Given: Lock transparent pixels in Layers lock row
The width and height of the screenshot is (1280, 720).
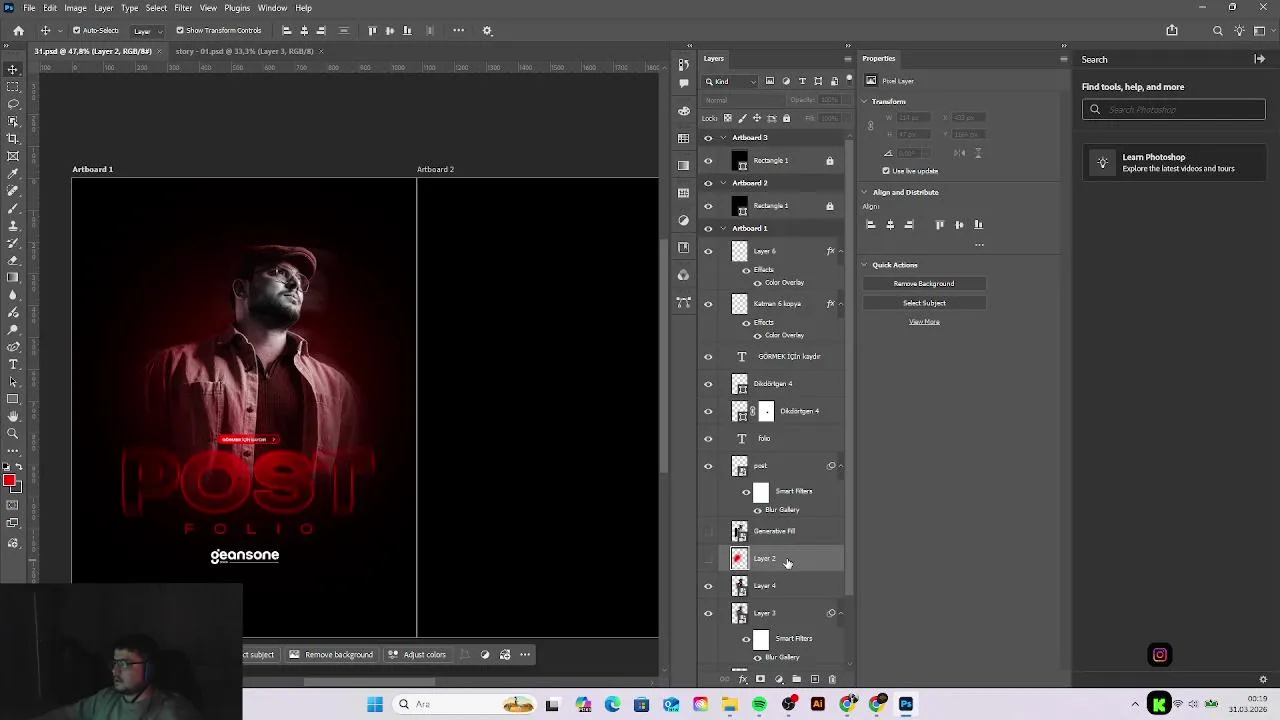Looking at the screenshot, I should coord(727,118).
